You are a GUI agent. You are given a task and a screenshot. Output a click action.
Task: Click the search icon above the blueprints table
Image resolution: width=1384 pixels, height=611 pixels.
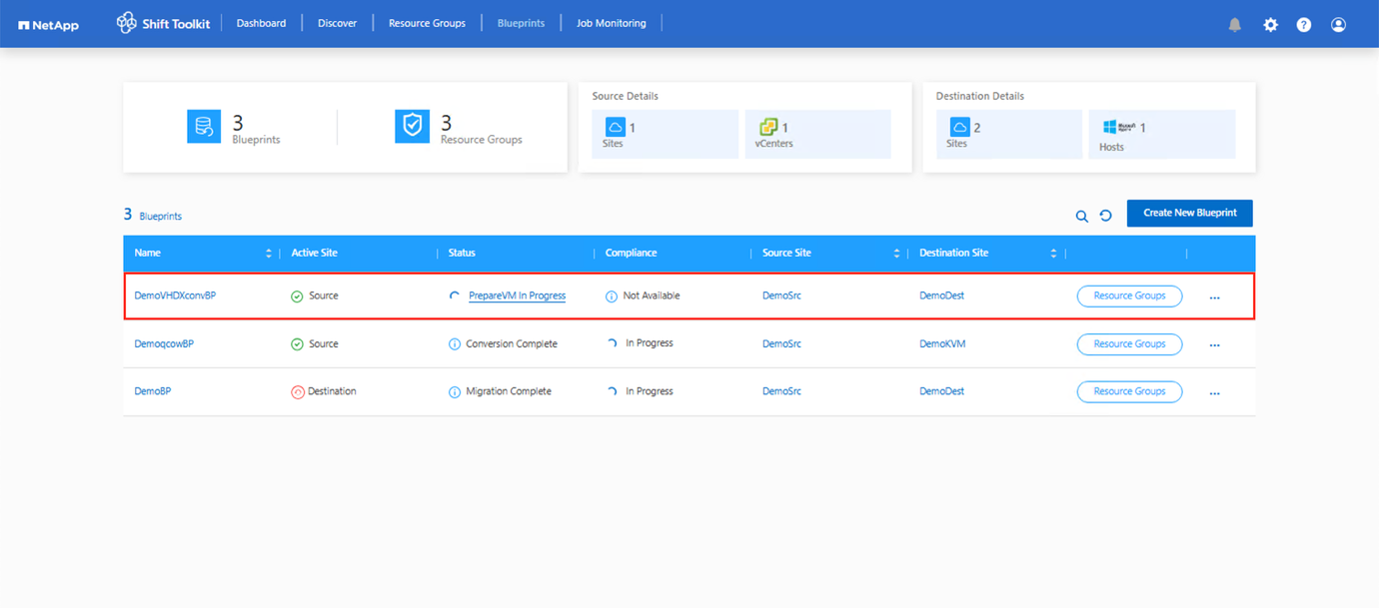coord(1081,216)
